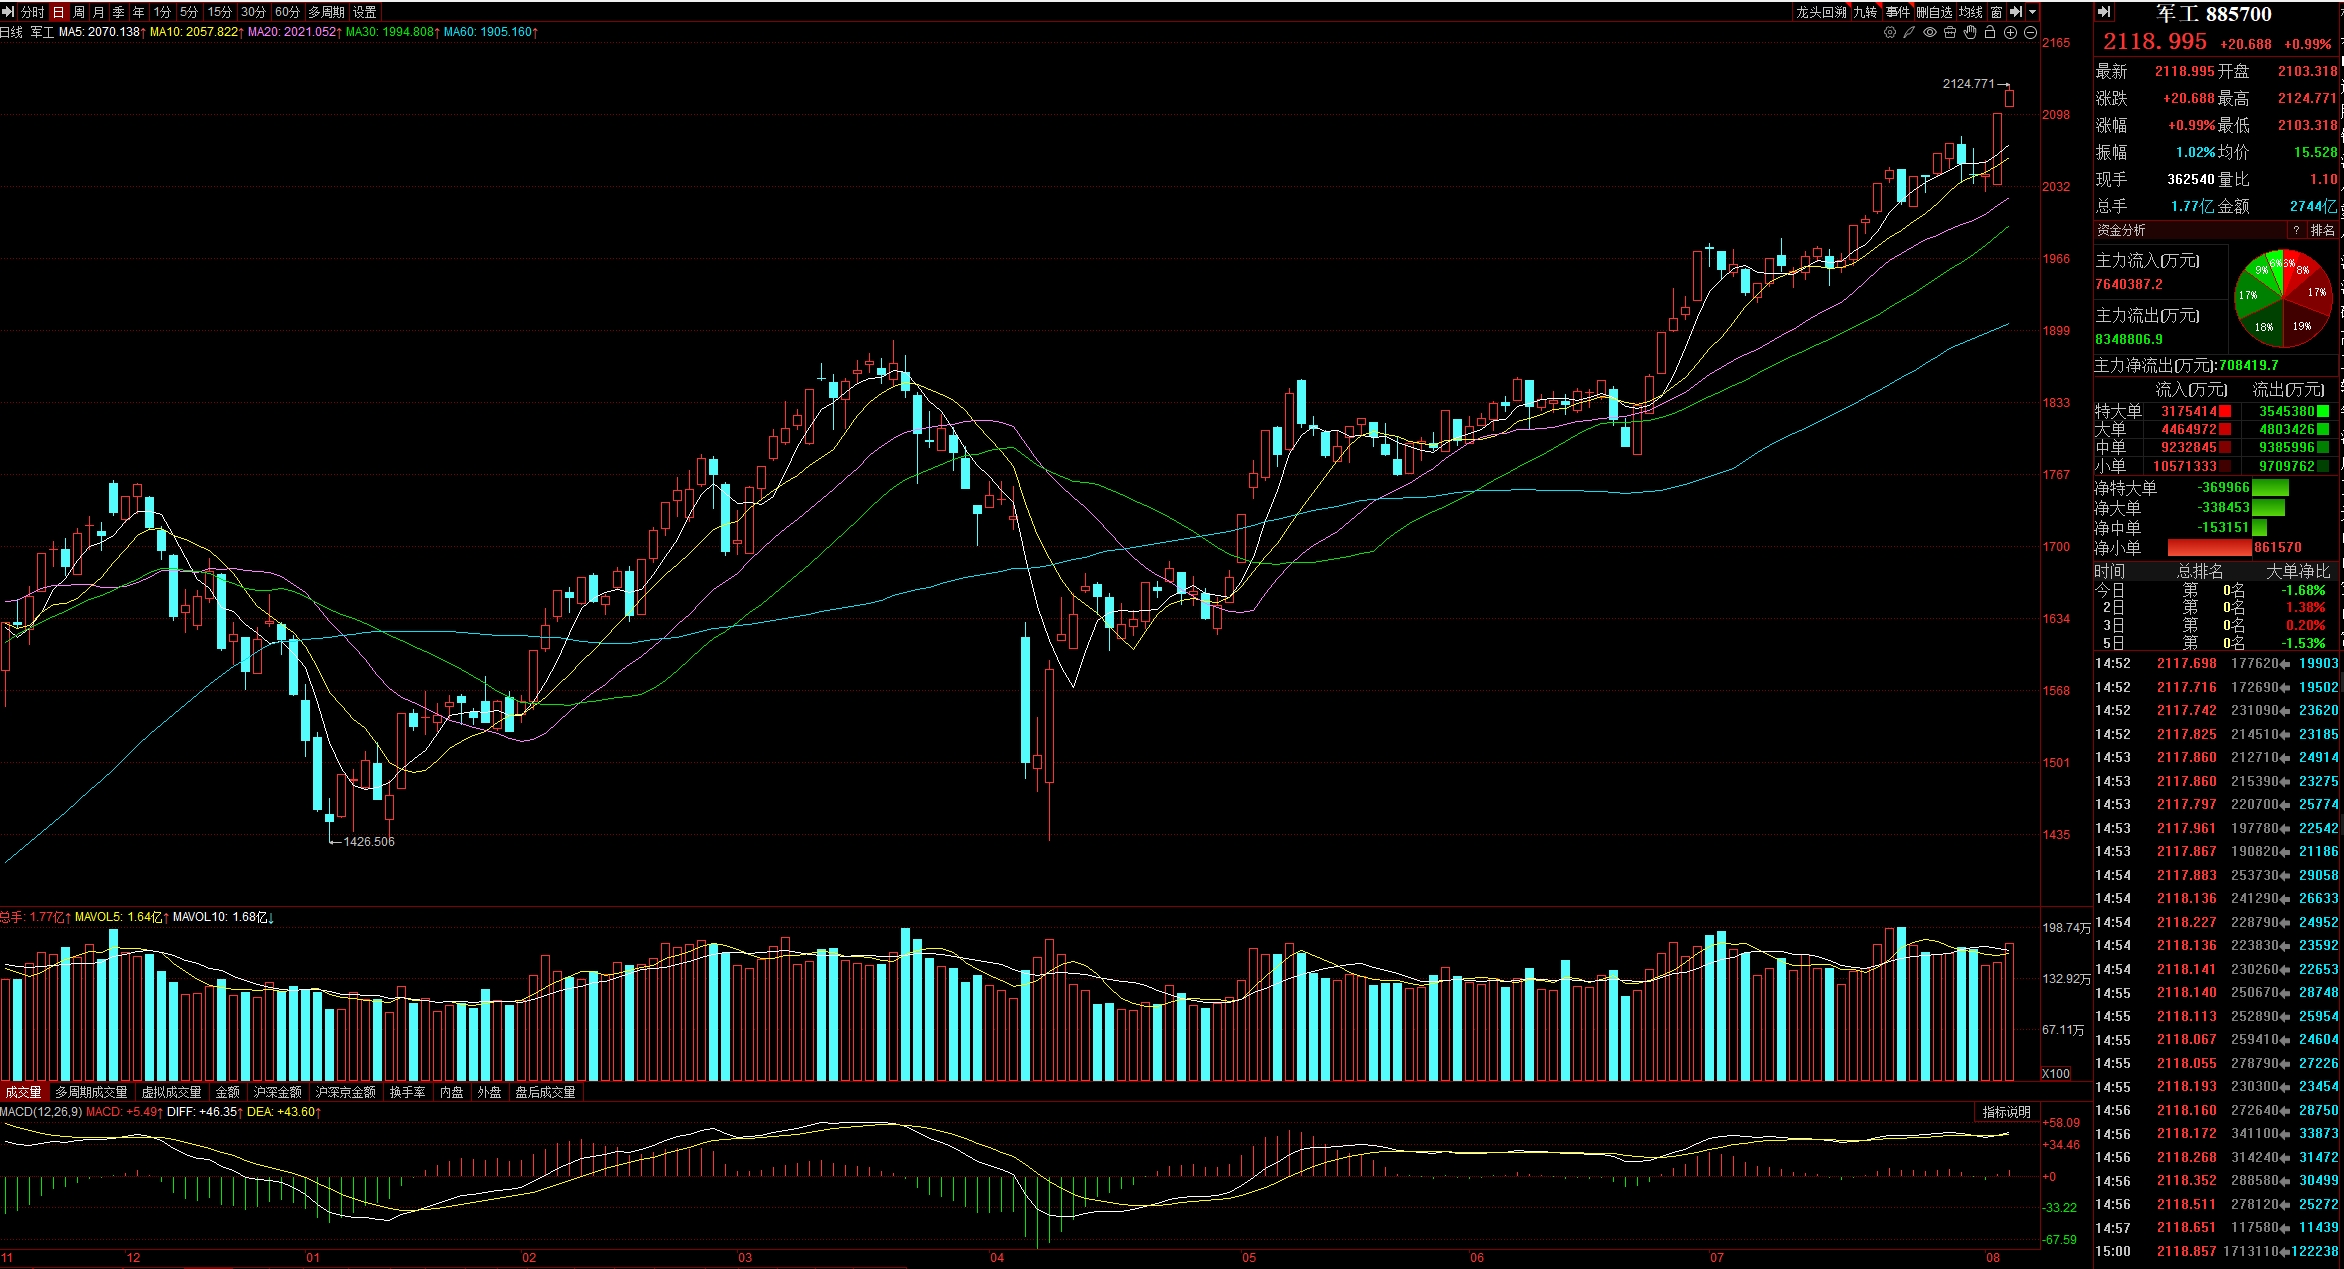Screen dimensions: 2344x1269
Task: Switch to the 周 weekly period tab
Action: pyautogui.click(x=79, y=12)
